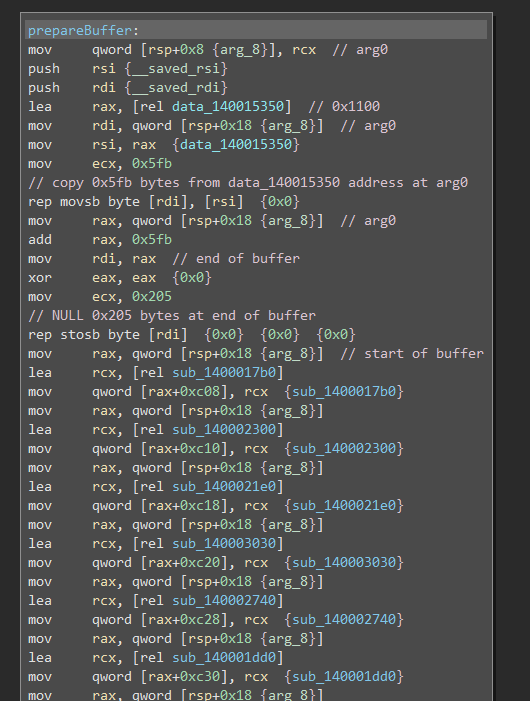Click {sub_140003030} annotation after rax+0xc20

tap(344, 562)
